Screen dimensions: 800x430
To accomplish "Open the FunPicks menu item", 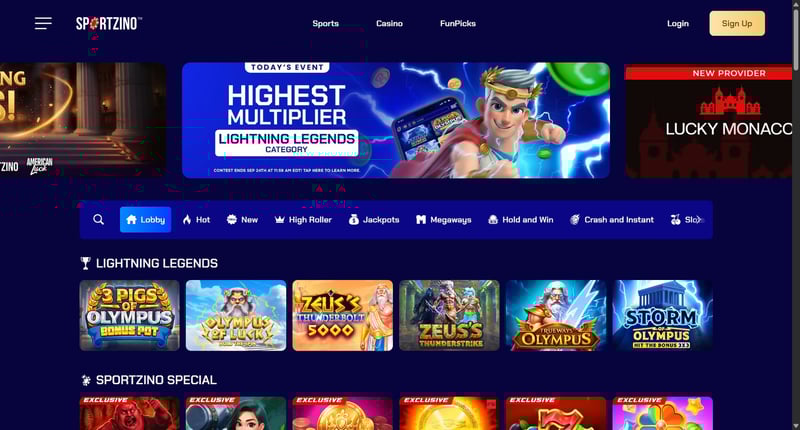I will coord(458,23).
